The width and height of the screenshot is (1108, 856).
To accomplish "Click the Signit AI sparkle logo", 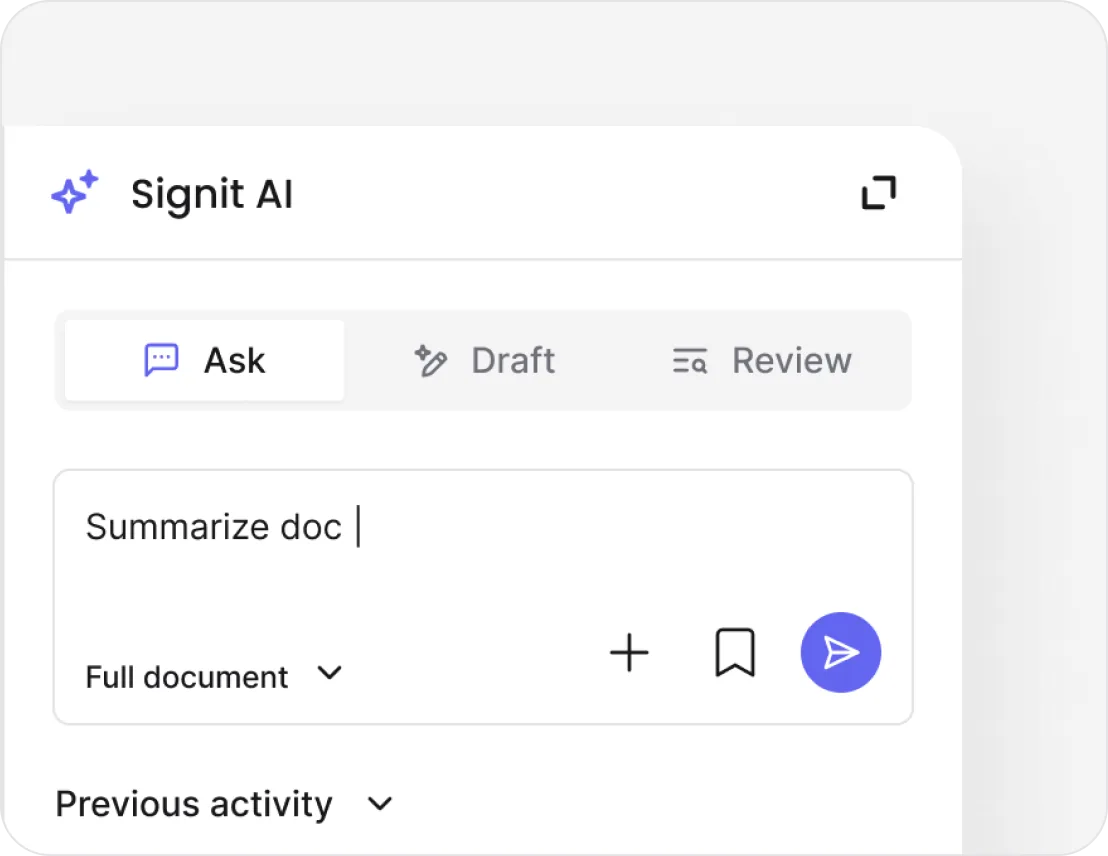I will (75, 192).
